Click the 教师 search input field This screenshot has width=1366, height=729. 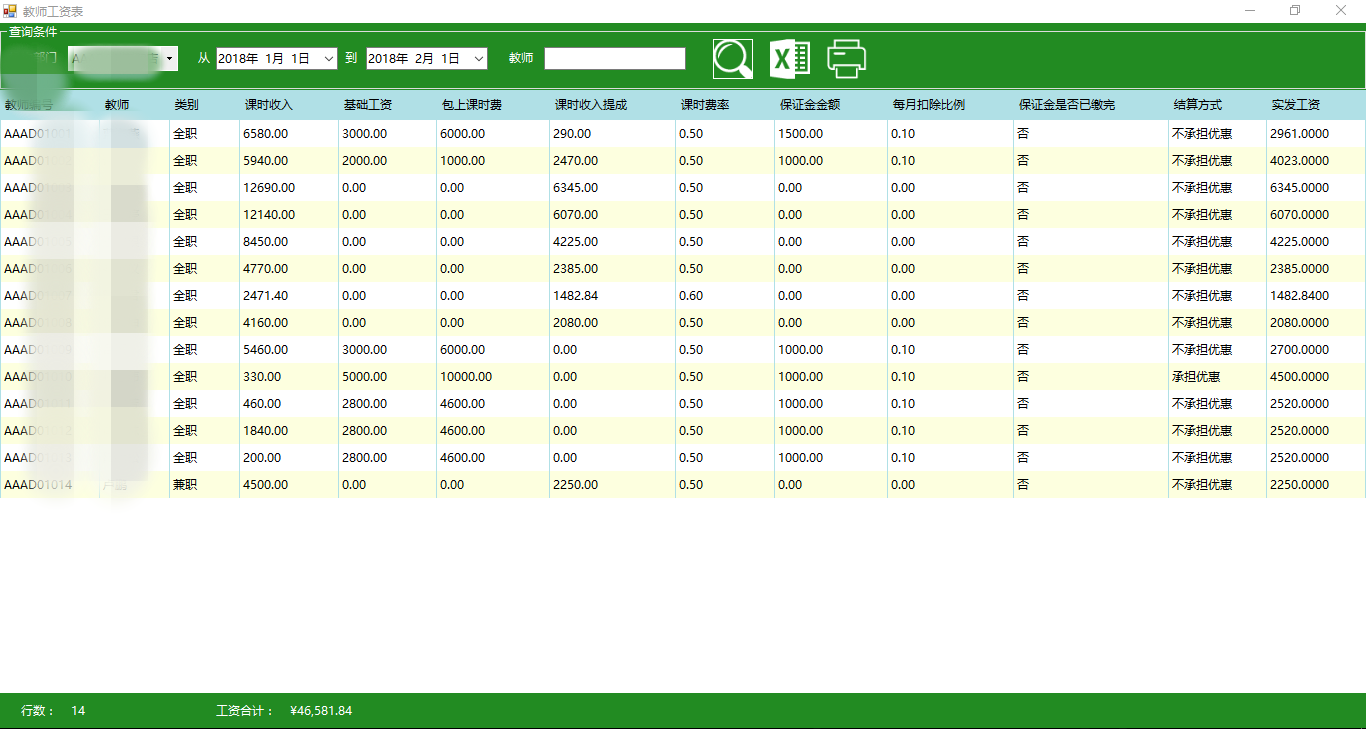pos(615,59)
